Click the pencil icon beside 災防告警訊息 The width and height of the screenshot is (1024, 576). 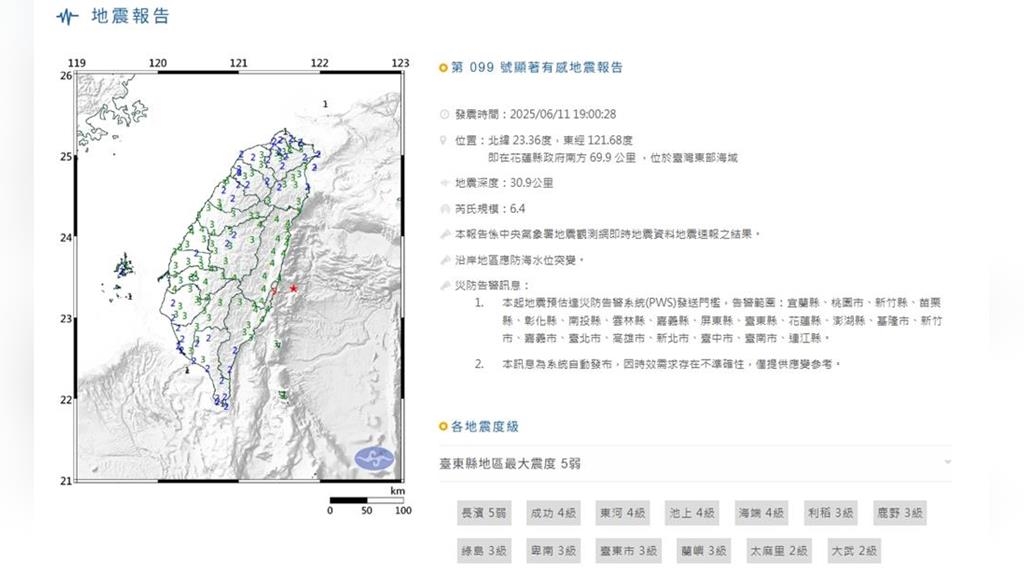tap(445, 285)
